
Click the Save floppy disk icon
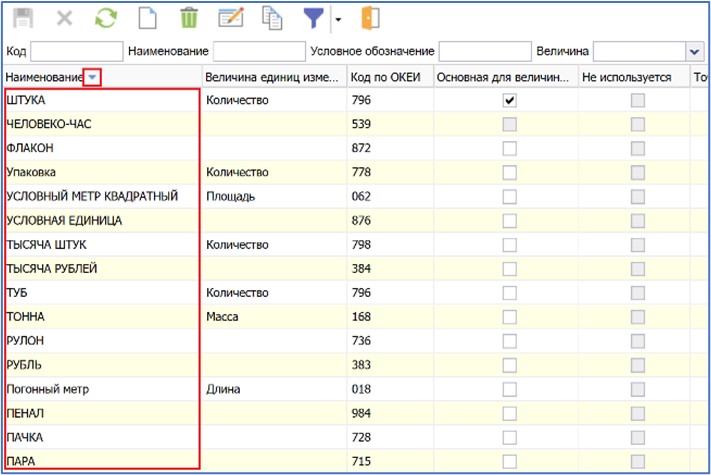23,19
